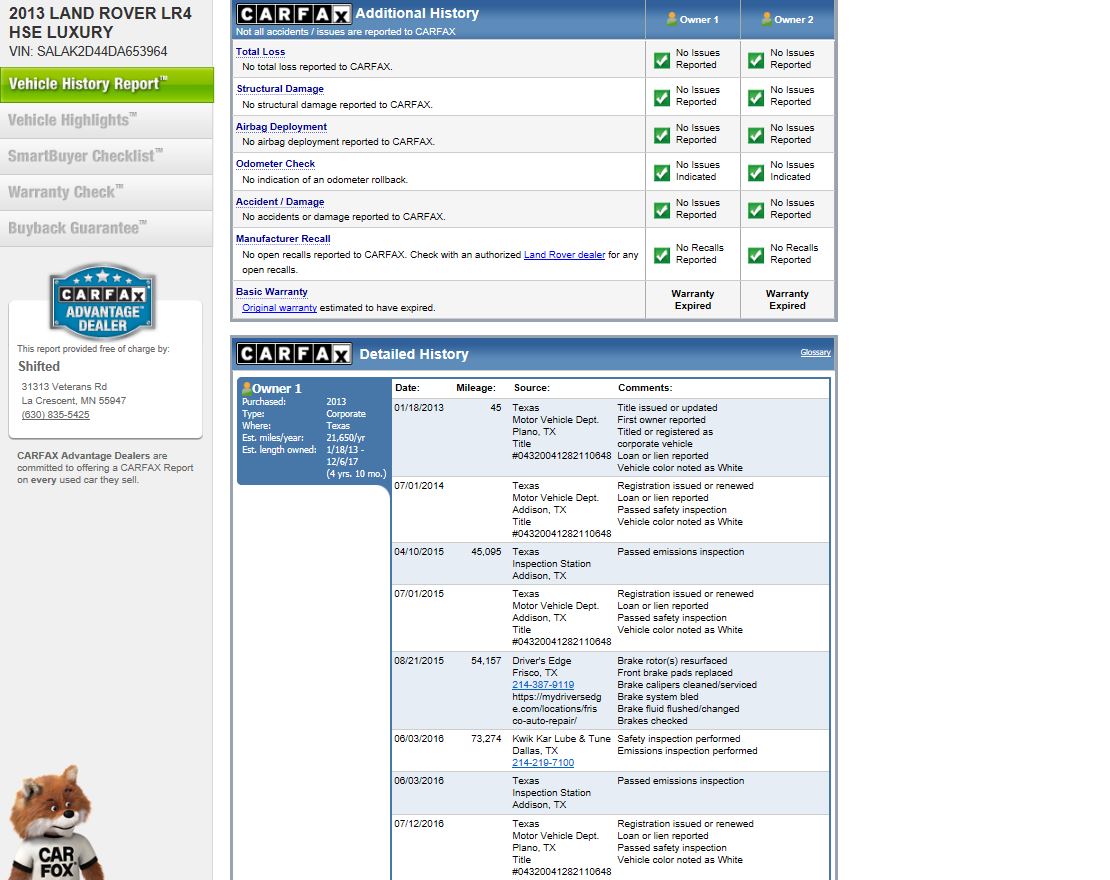Click the dealer name "Shifted"

click(x=39, y=367)
